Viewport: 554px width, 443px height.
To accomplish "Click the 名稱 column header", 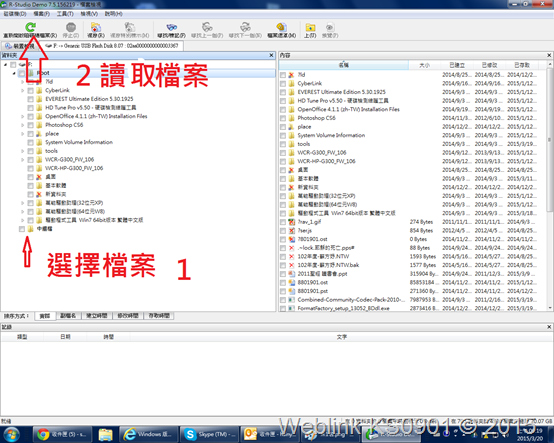I will click(x=344, y=65).
